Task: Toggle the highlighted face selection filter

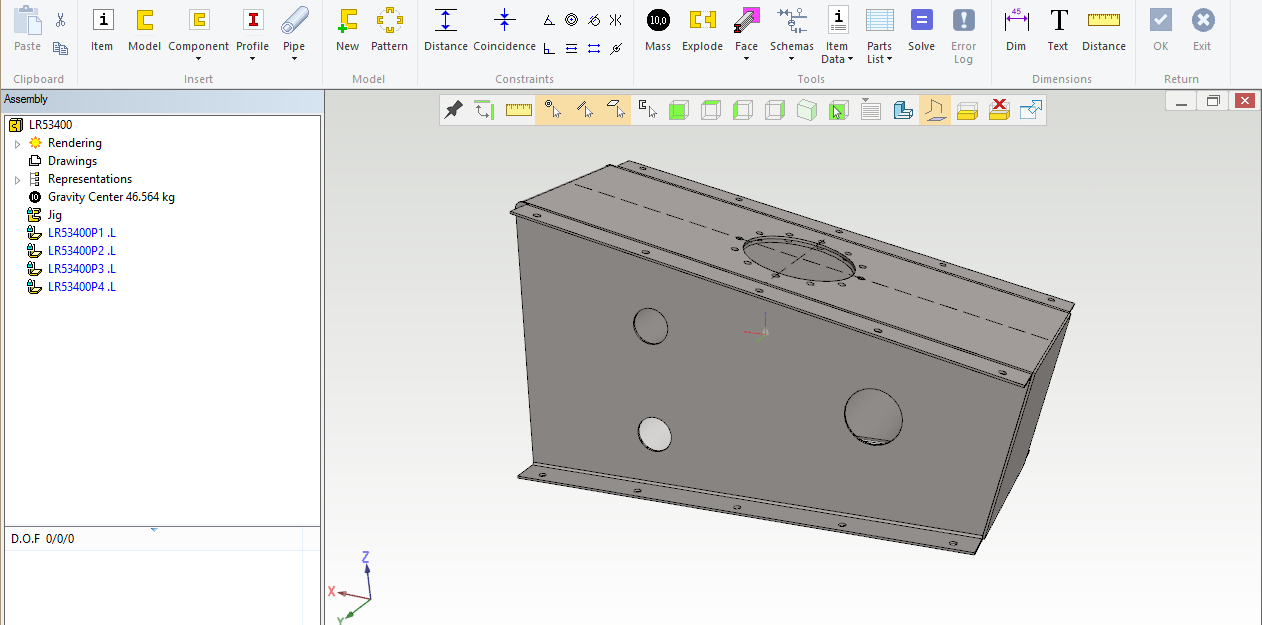Action: tap(616, 110)
